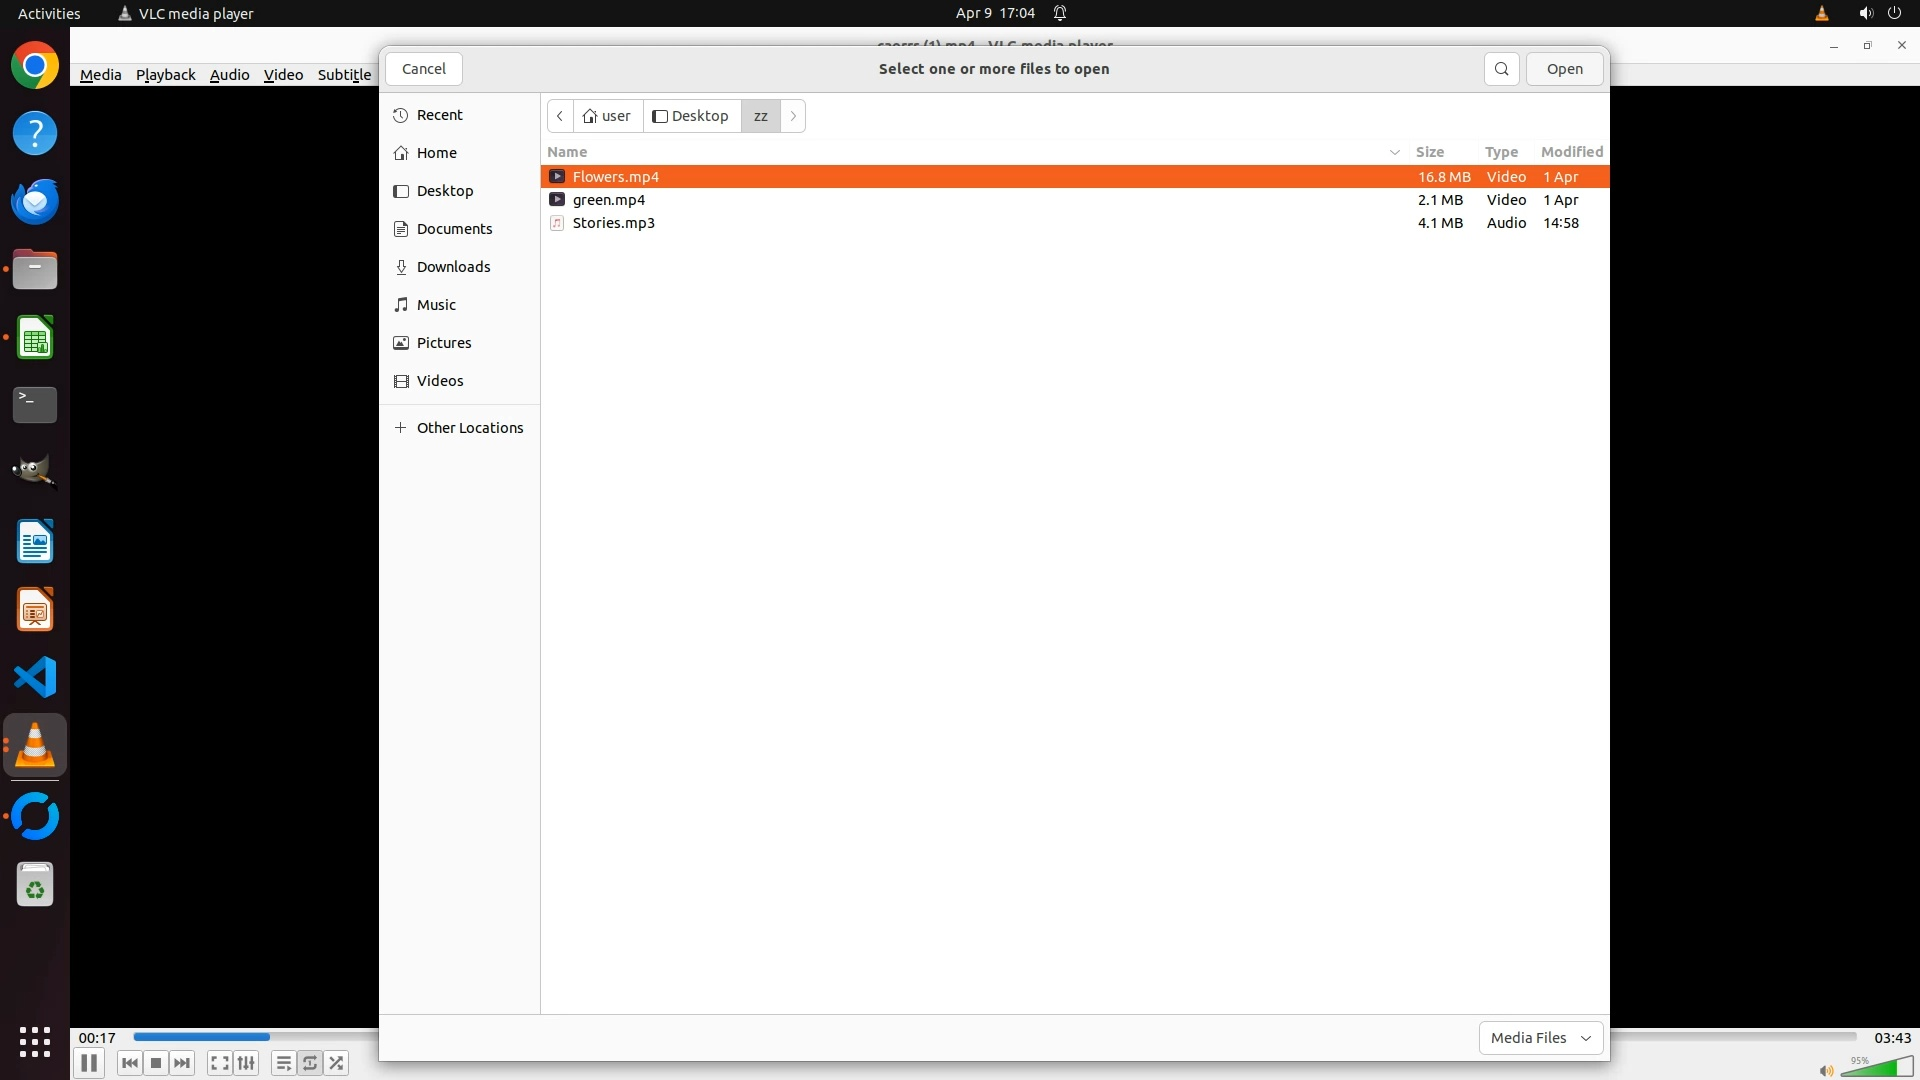Expand the Media Files filter dropdown
Viewport: 1920px width, 1080px height.
click(x=1540, y=1037)
